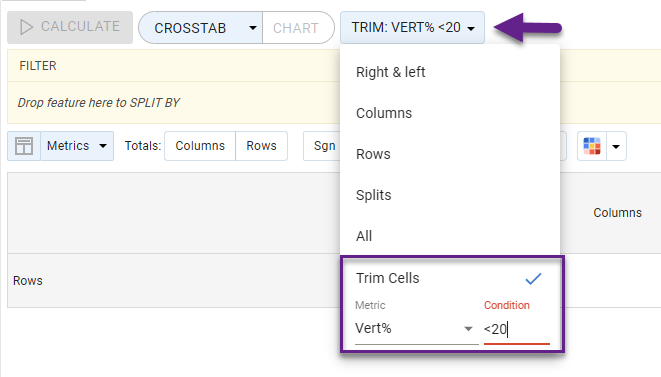
Task: Open the arrow next to heatmap icon
Action: click(616, 146)
